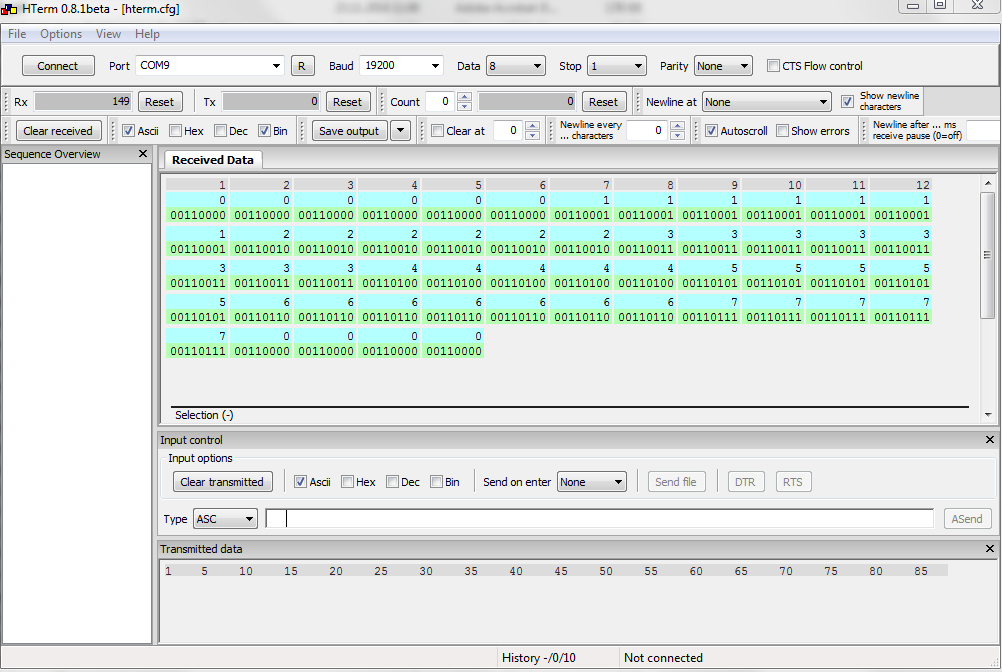Click the Save output button

pyautogui.click(x=349, y=131)
